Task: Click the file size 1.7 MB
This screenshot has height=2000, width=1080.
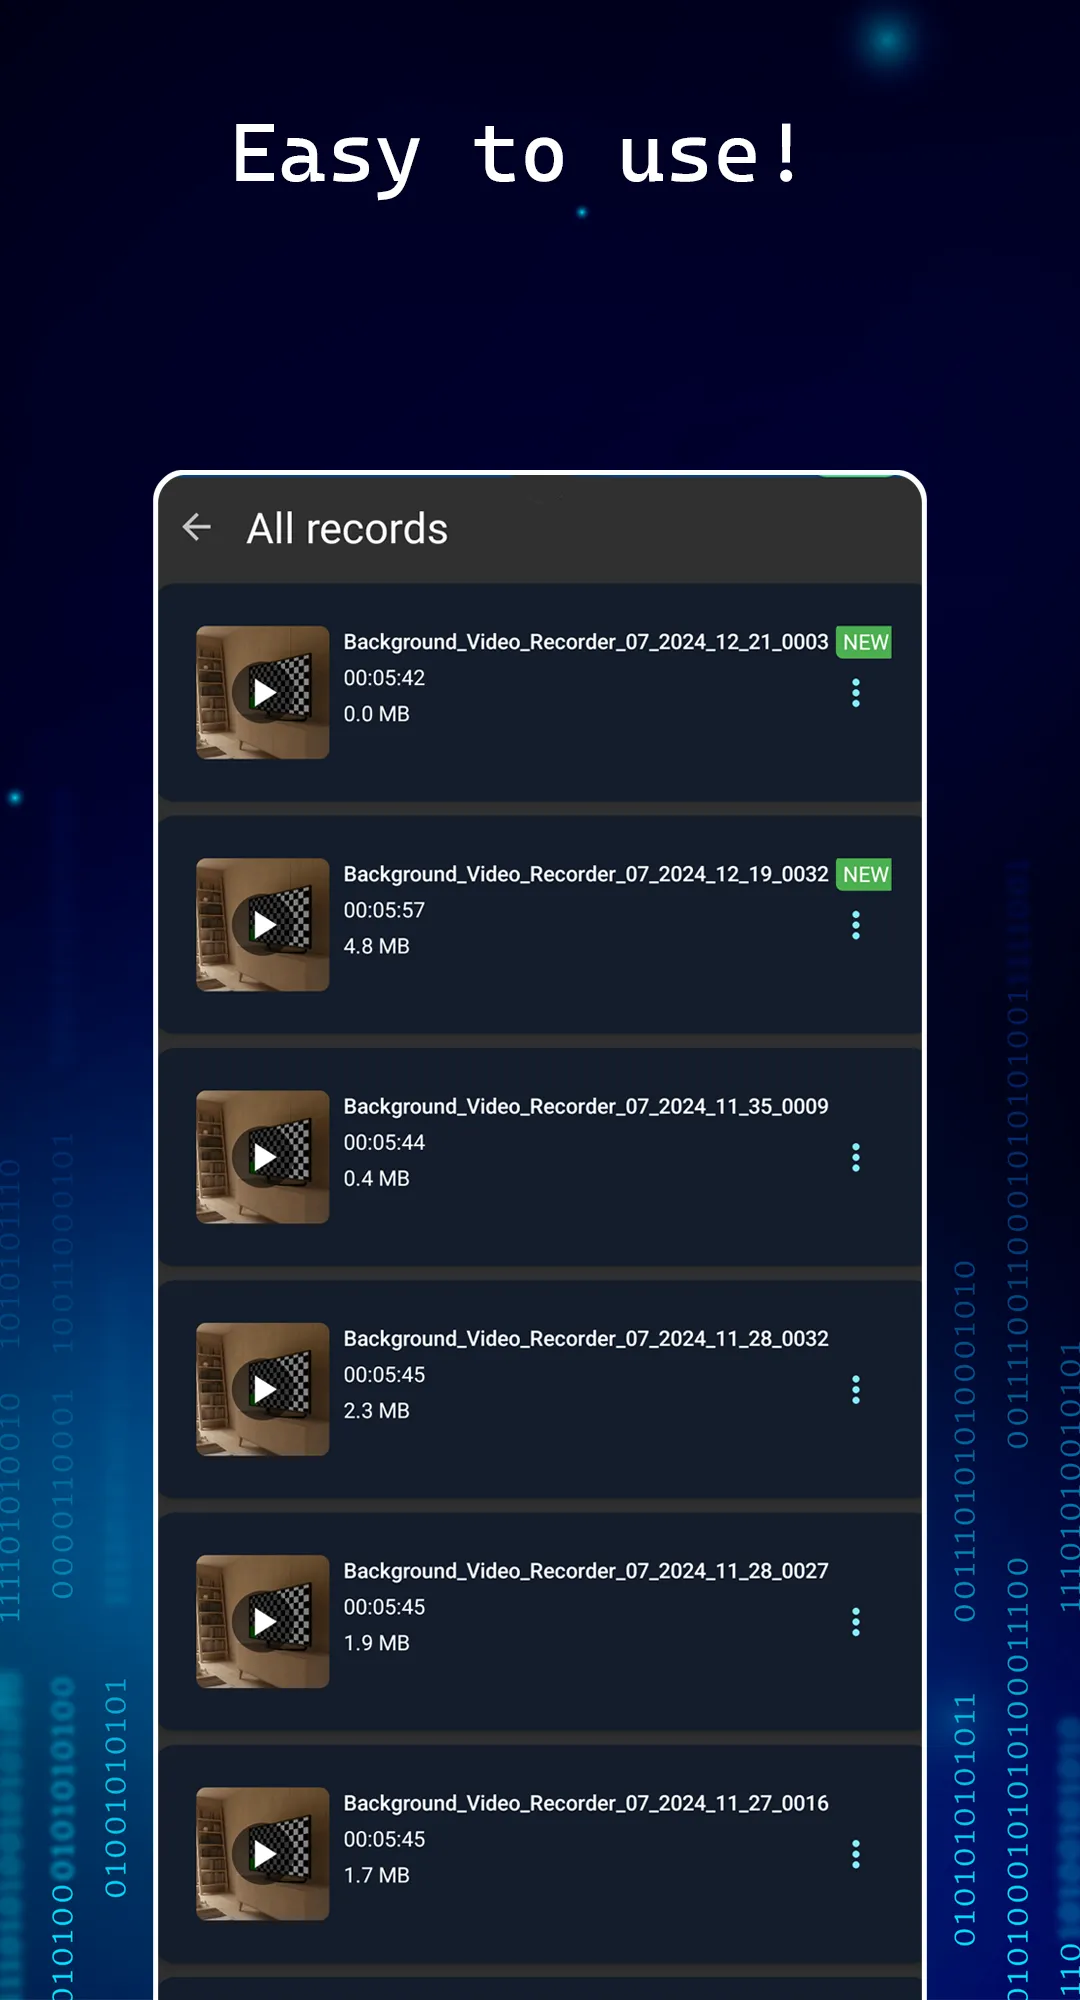Action: tap(377, 1875)
